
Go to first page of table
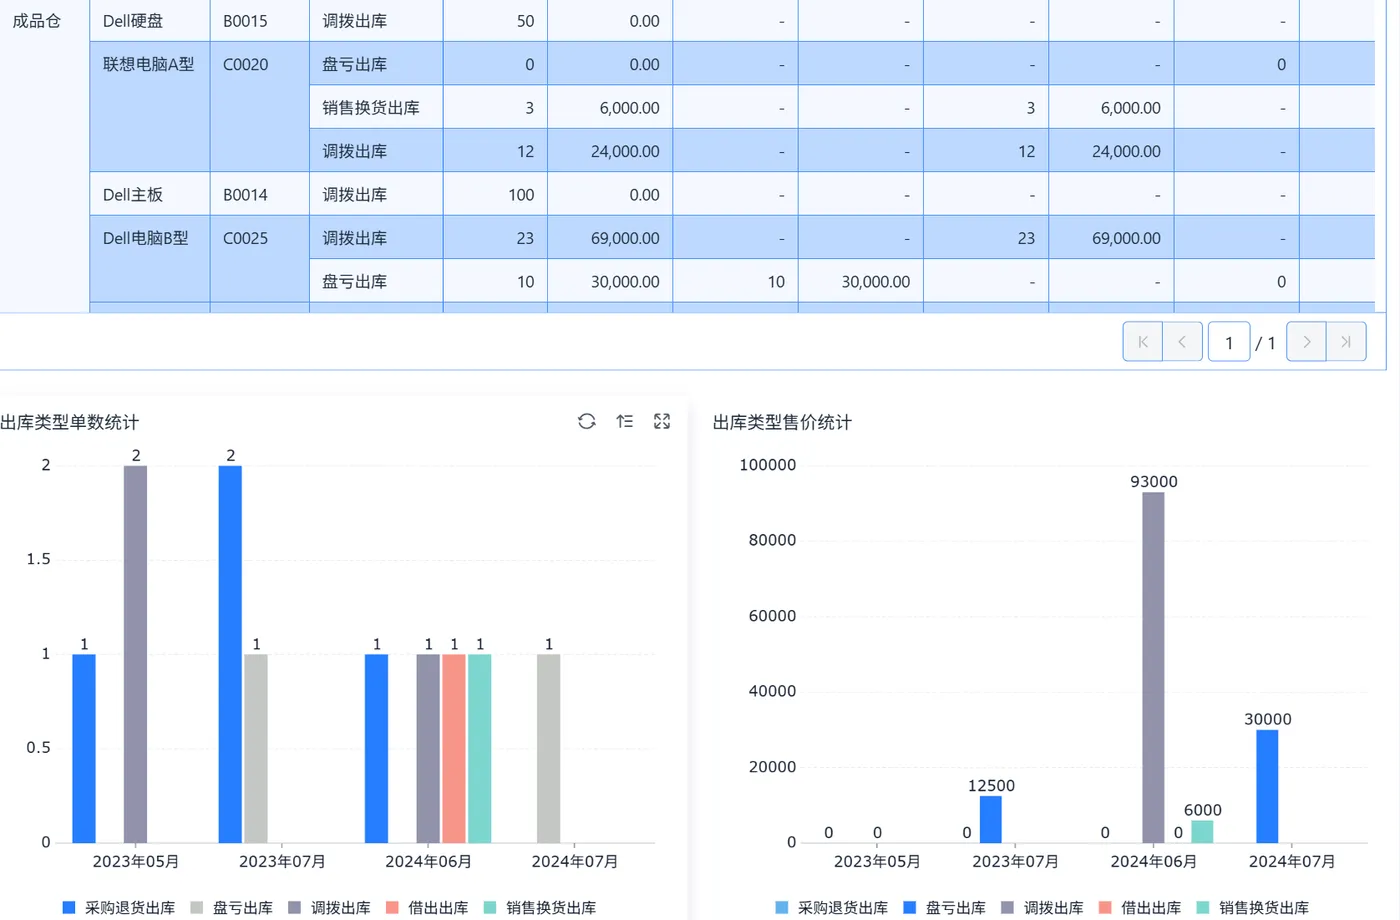1143,342
